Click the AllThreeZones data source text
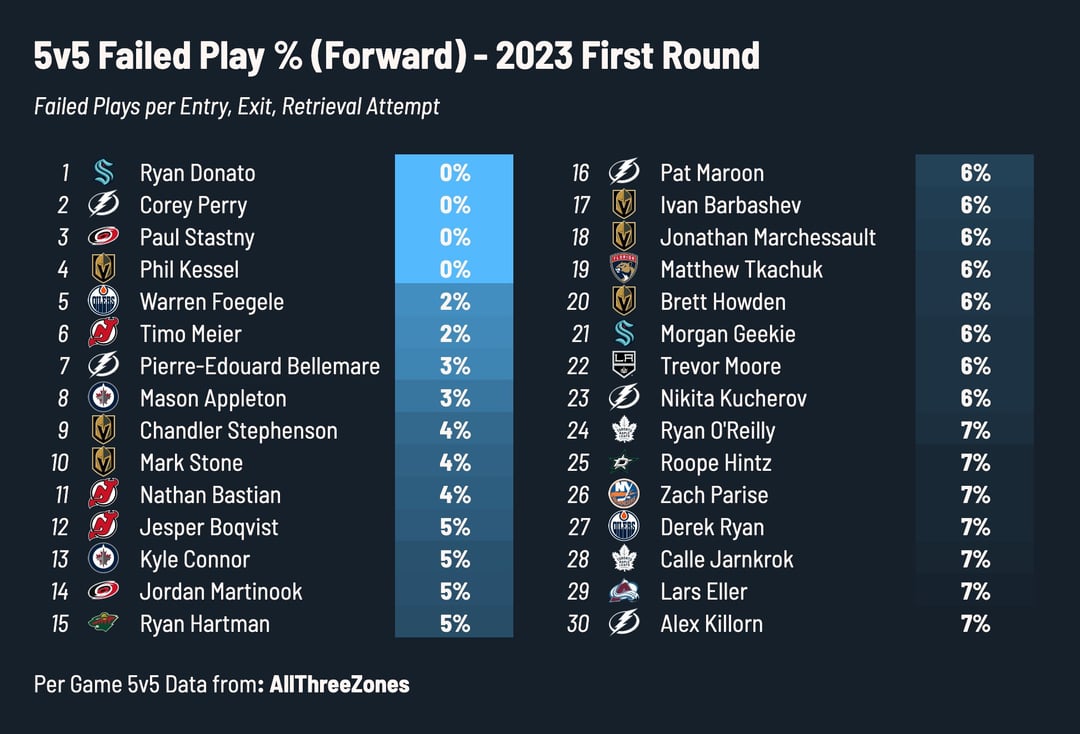 coord(339,685)
